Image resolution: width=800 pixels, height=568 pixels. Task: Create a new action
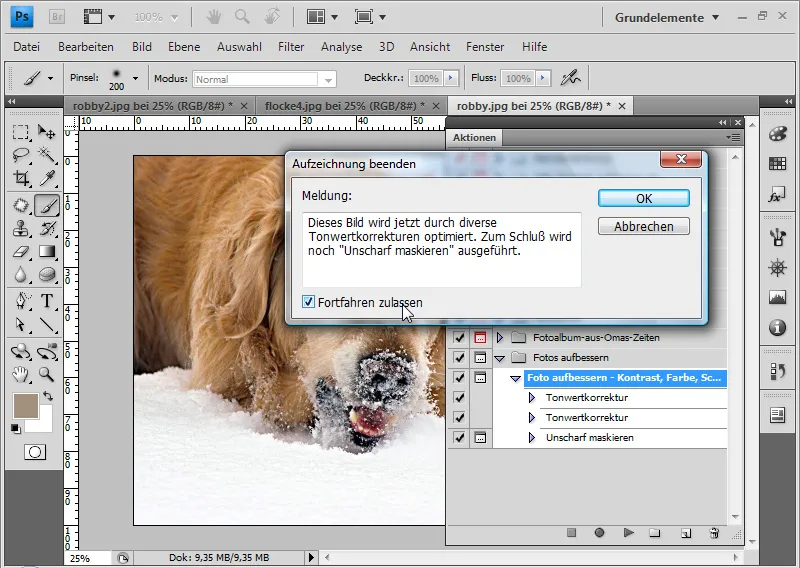pos(686,533)
